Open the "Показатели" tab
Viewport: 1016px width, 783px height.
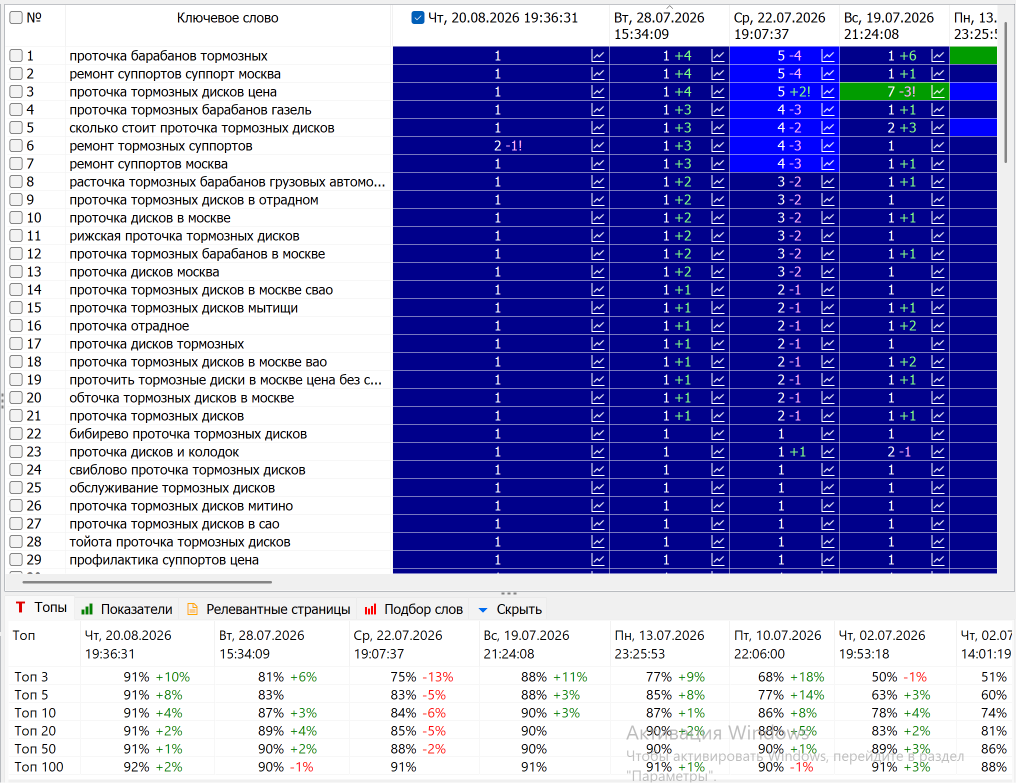(x=127, y=609)
